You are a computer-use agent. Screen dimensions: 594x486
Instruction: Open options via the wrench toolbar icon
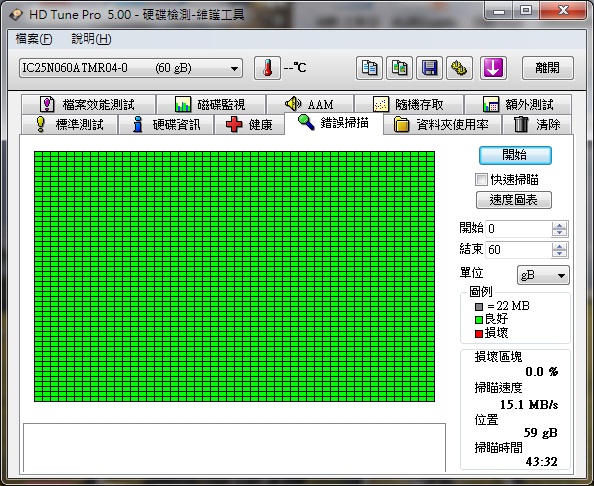pos(459,68)
